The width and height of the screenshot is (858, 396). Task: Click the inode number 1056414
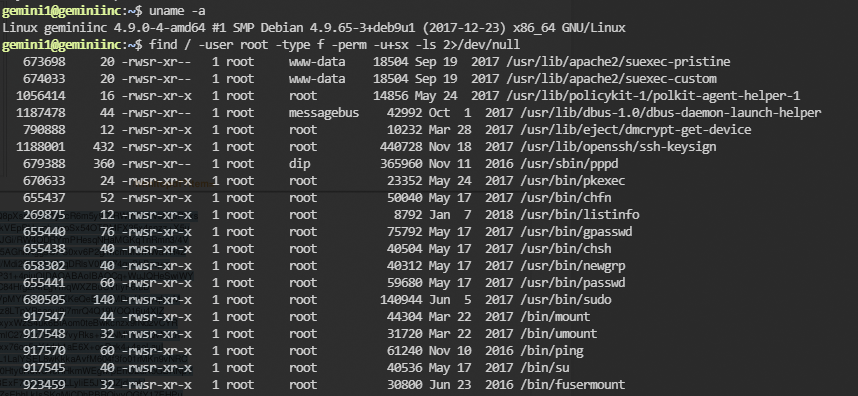40,96
